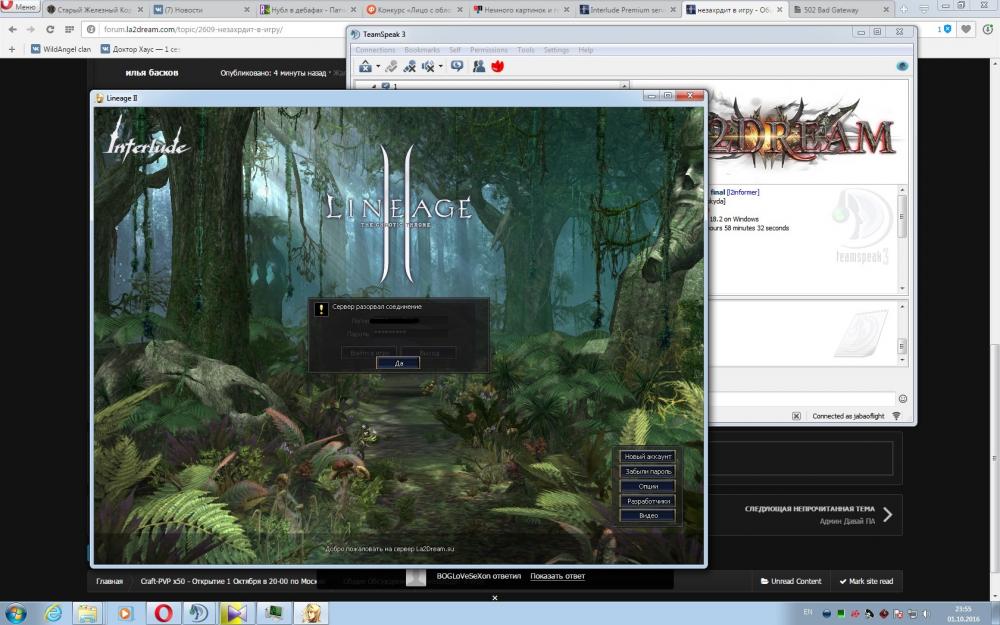1000x625 pixels.
Task: Click the Новый аккаунт button
Action: coord(647,457)
